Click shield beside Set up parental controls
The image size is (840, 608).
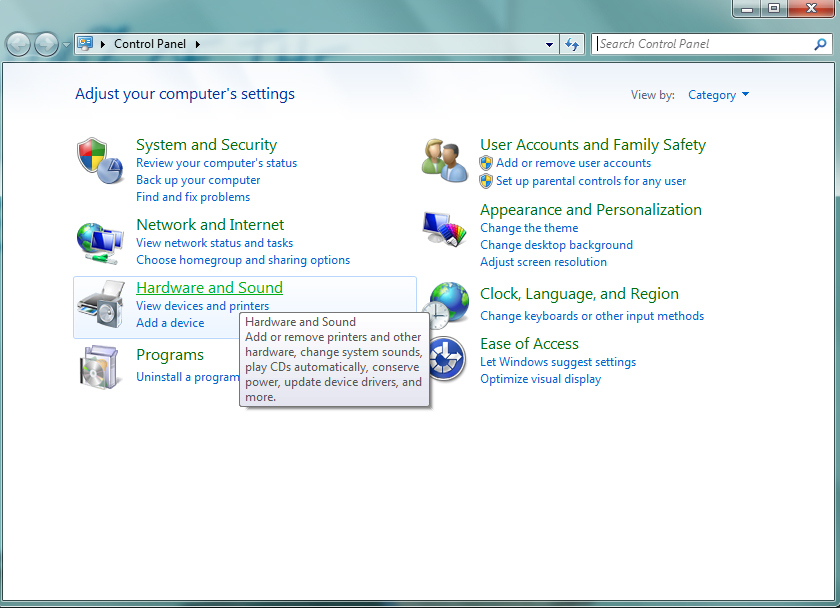pos(486,181)
